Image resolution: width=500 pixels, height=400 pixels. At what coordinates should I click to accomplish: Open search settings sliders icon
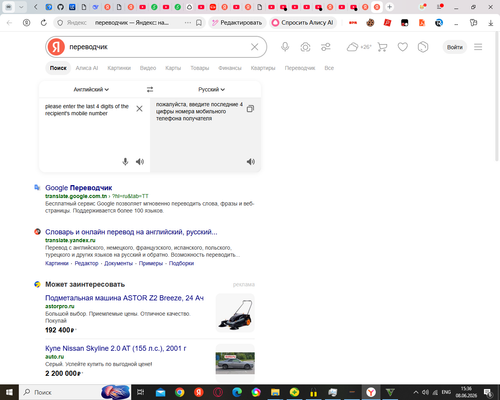(326, 47)
